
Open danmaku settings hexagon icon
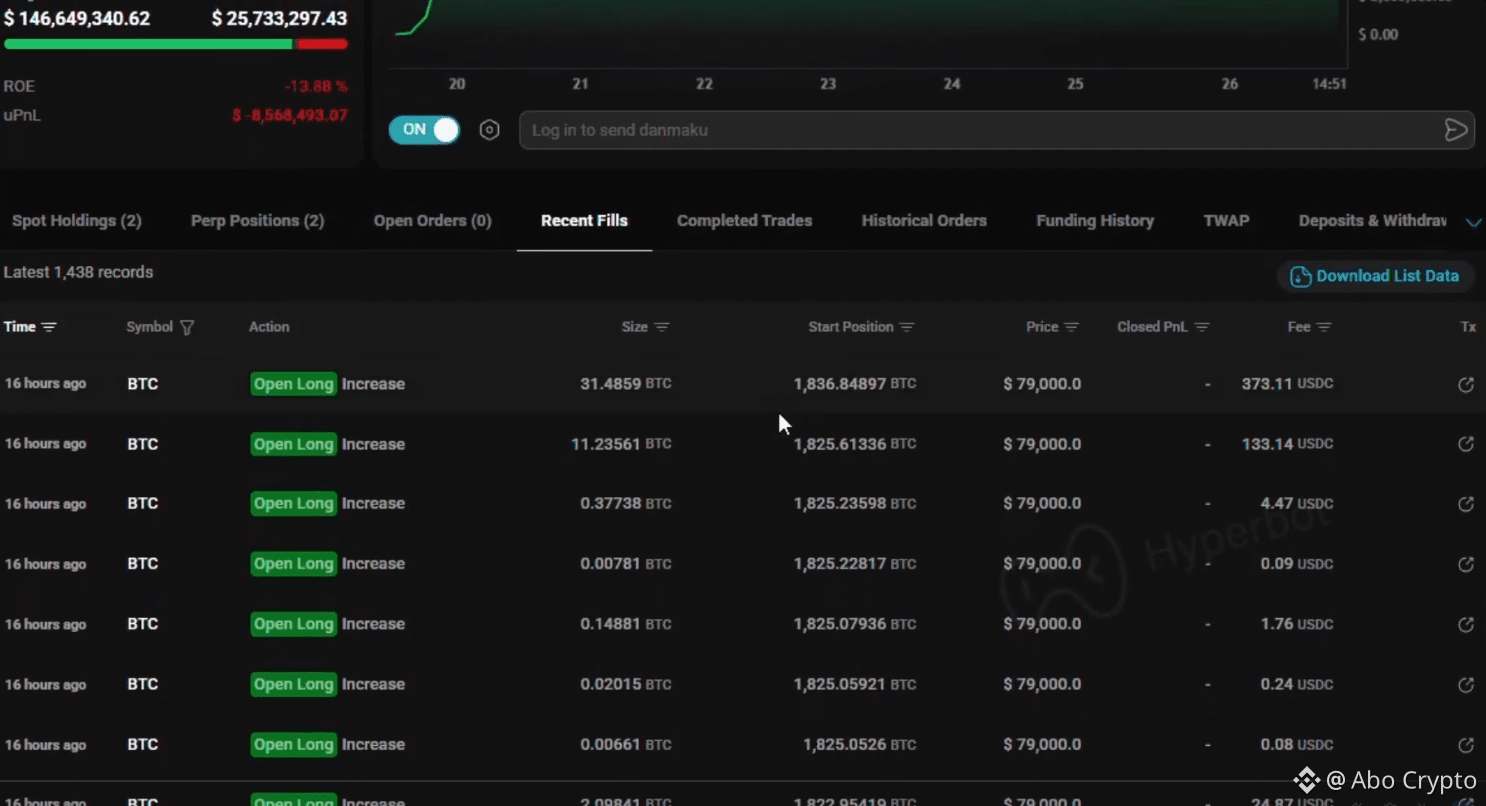tap(489, 130)
